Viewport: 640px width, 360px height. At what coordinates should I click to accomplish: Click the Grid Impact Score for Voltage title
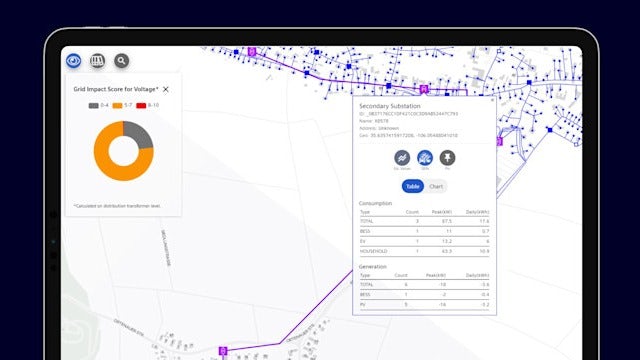(116, 89)
